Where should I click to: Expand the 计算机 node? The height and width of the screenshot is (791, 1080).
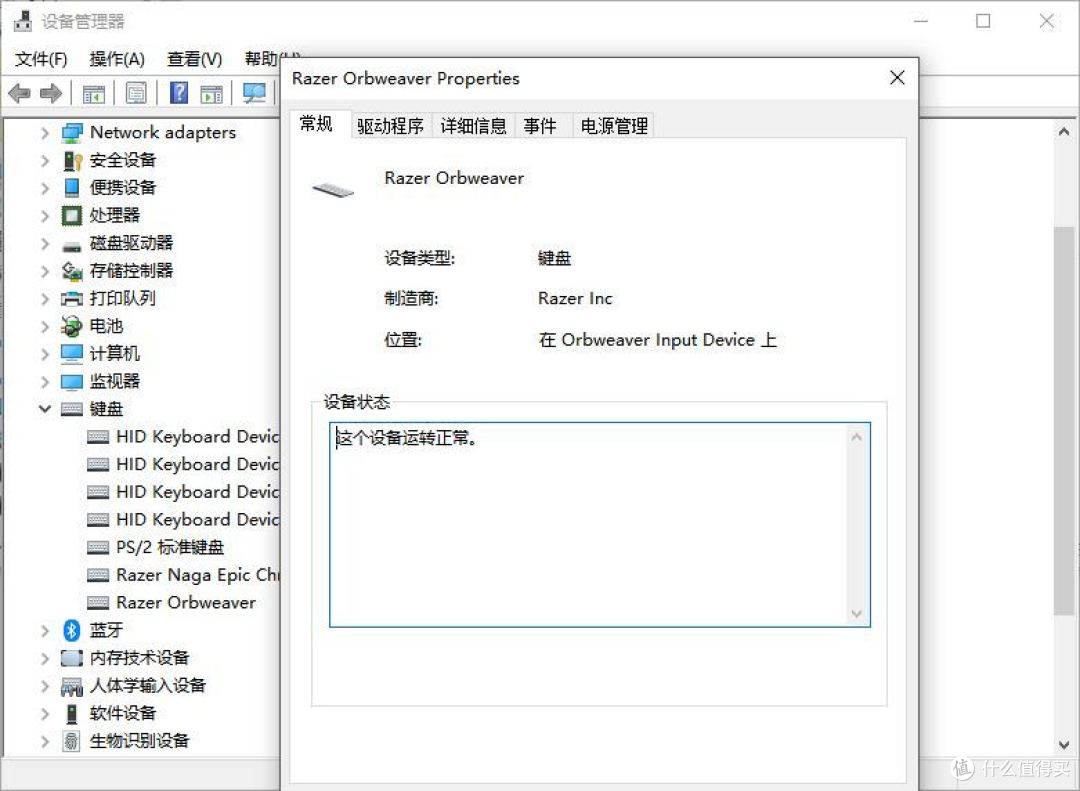(45, 354)
